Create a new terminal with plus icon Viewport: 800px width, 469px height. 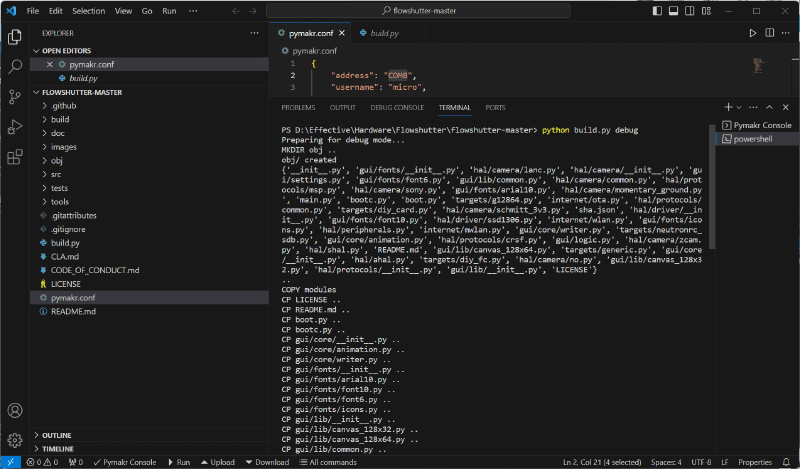(728, 107)
